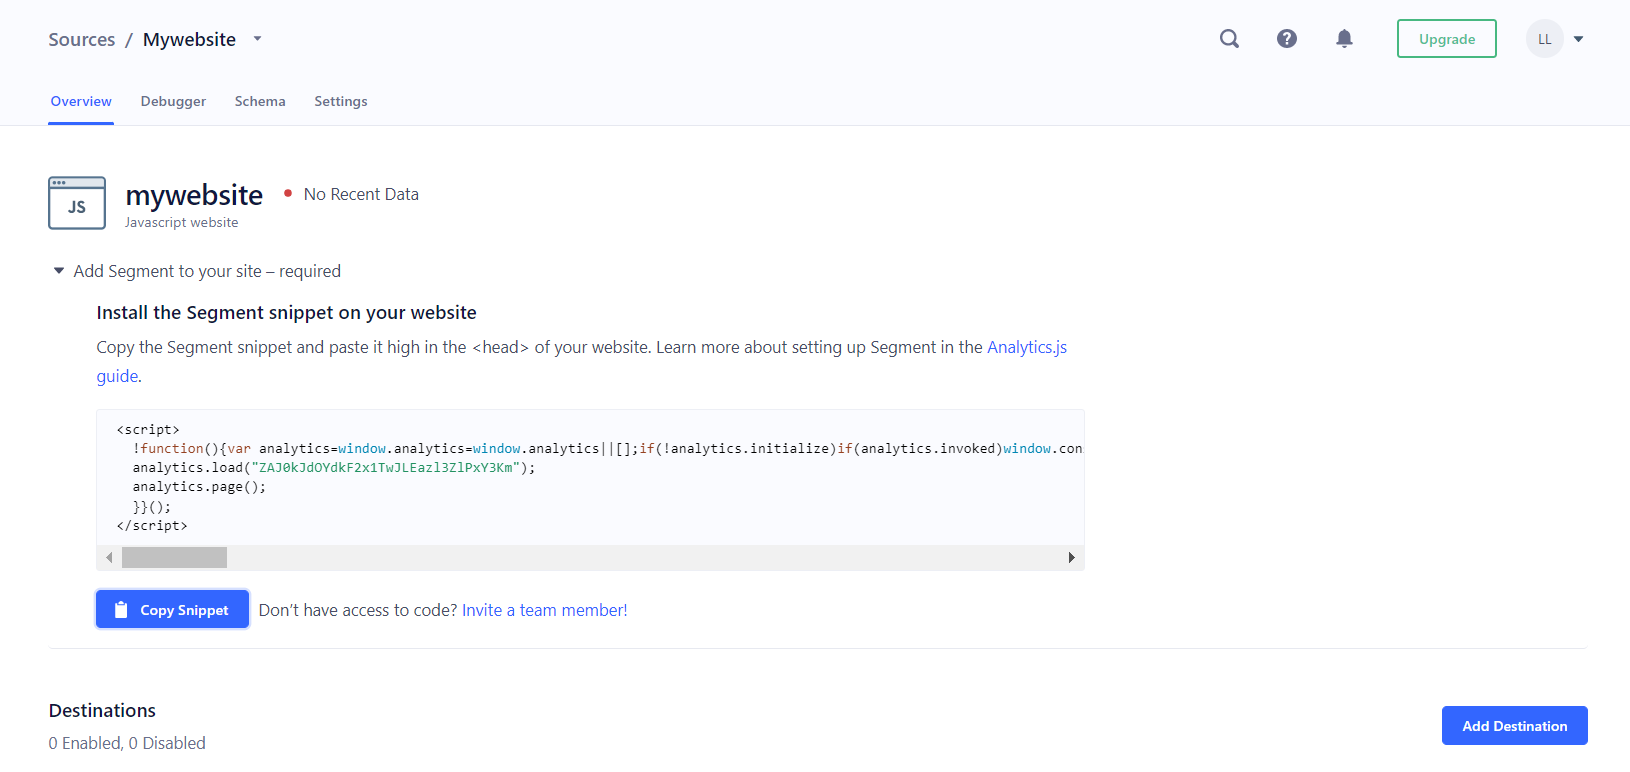Image resolution: width=1630 pixels, height=772 pixels.
Task: Open the Analytics.js guide link
Action: (x=1026, y=347)
